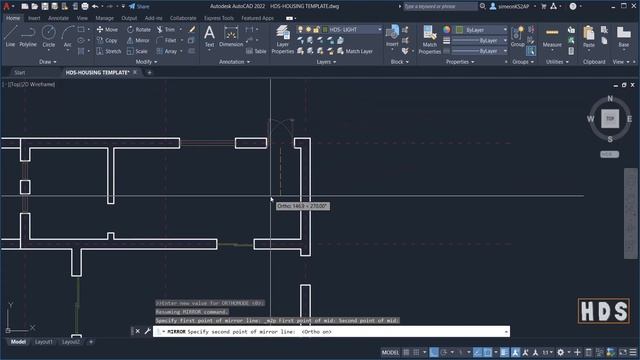Click the Copy command
Screen dimensions: 640x360
(107, 40)
